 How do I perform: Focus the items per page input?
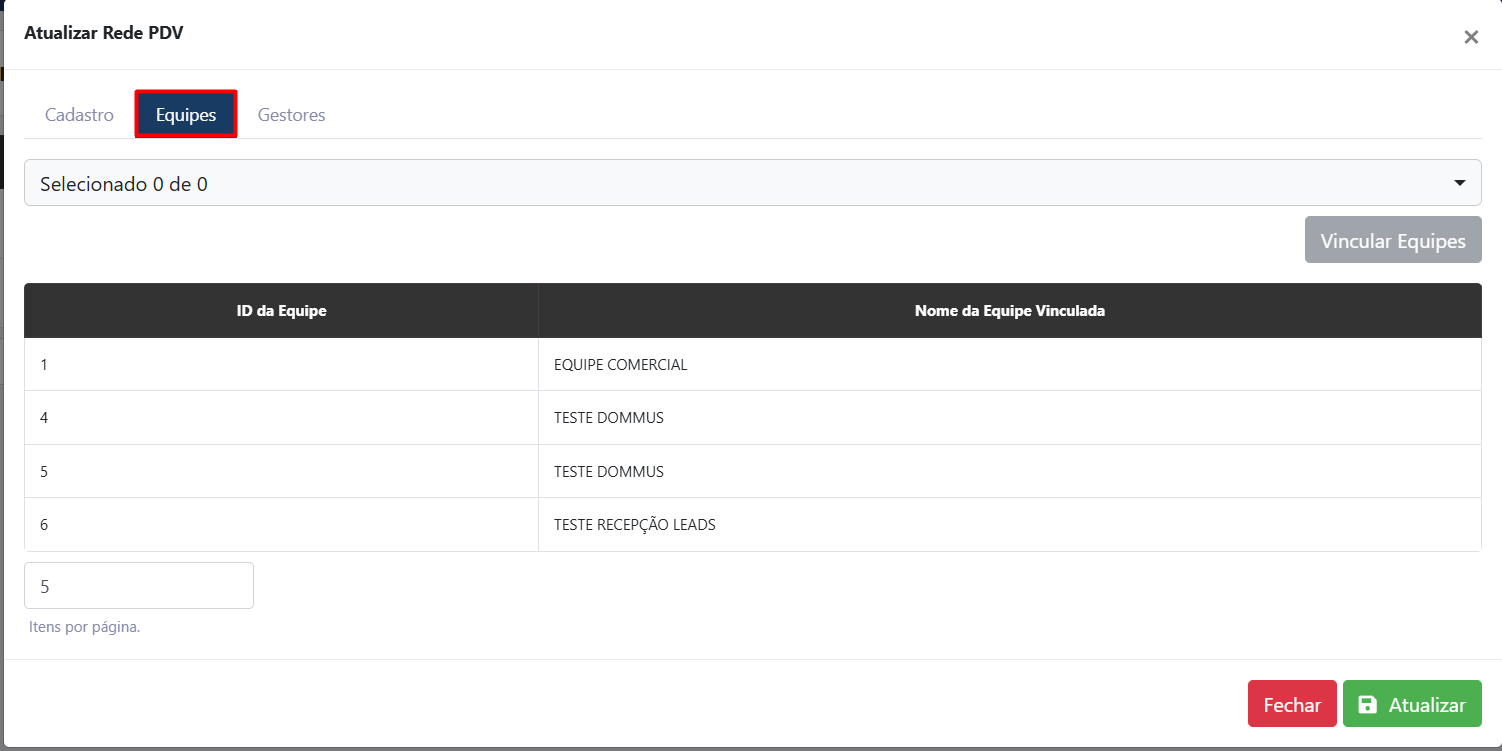coord(138,586)
